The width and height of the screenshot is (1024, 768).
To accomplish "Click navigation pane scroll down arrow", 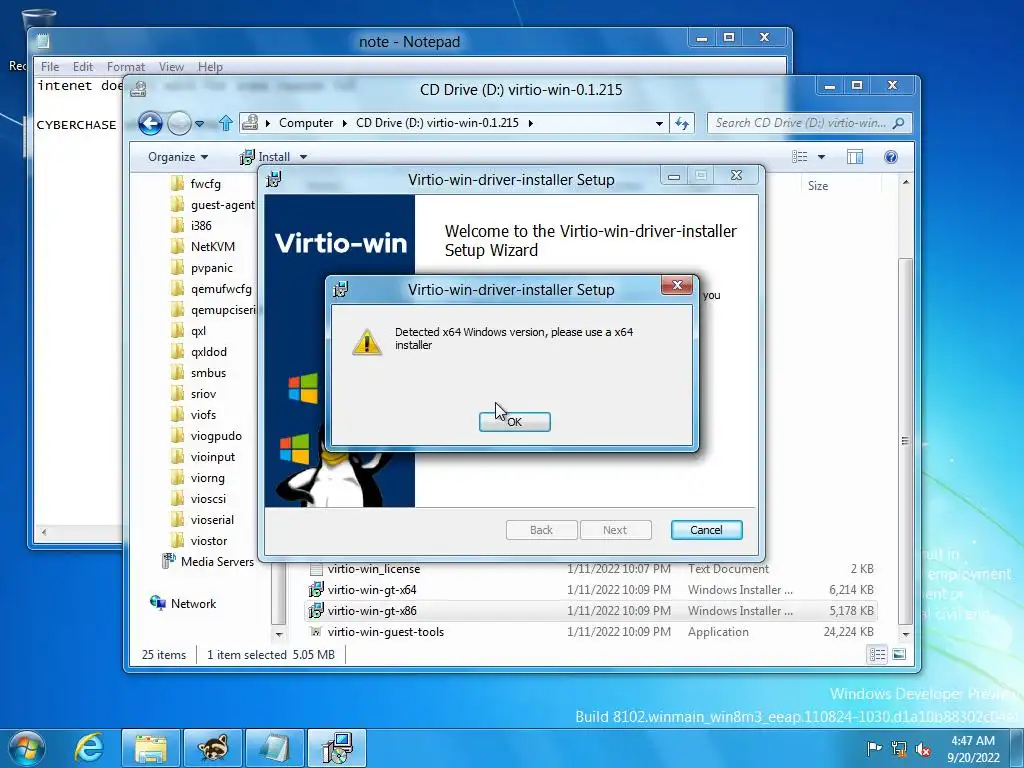I will click(x=279, y=634).
